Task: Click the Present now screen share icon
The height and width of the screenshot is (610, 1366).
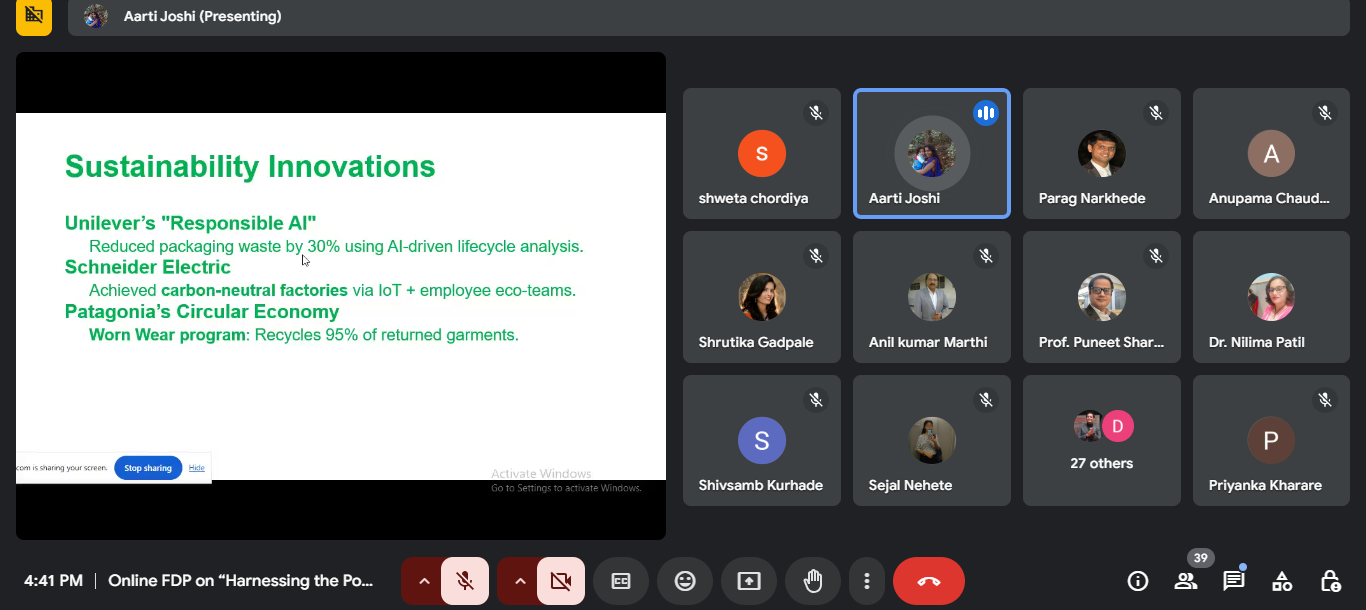Action: pyautogui.click(x=749, y=581)
